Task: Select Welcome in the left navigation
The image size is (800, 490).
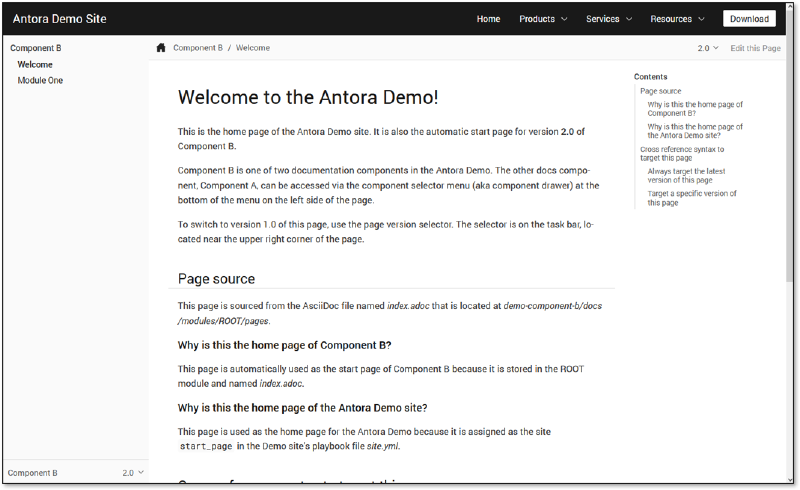Action: pos(35,64)
